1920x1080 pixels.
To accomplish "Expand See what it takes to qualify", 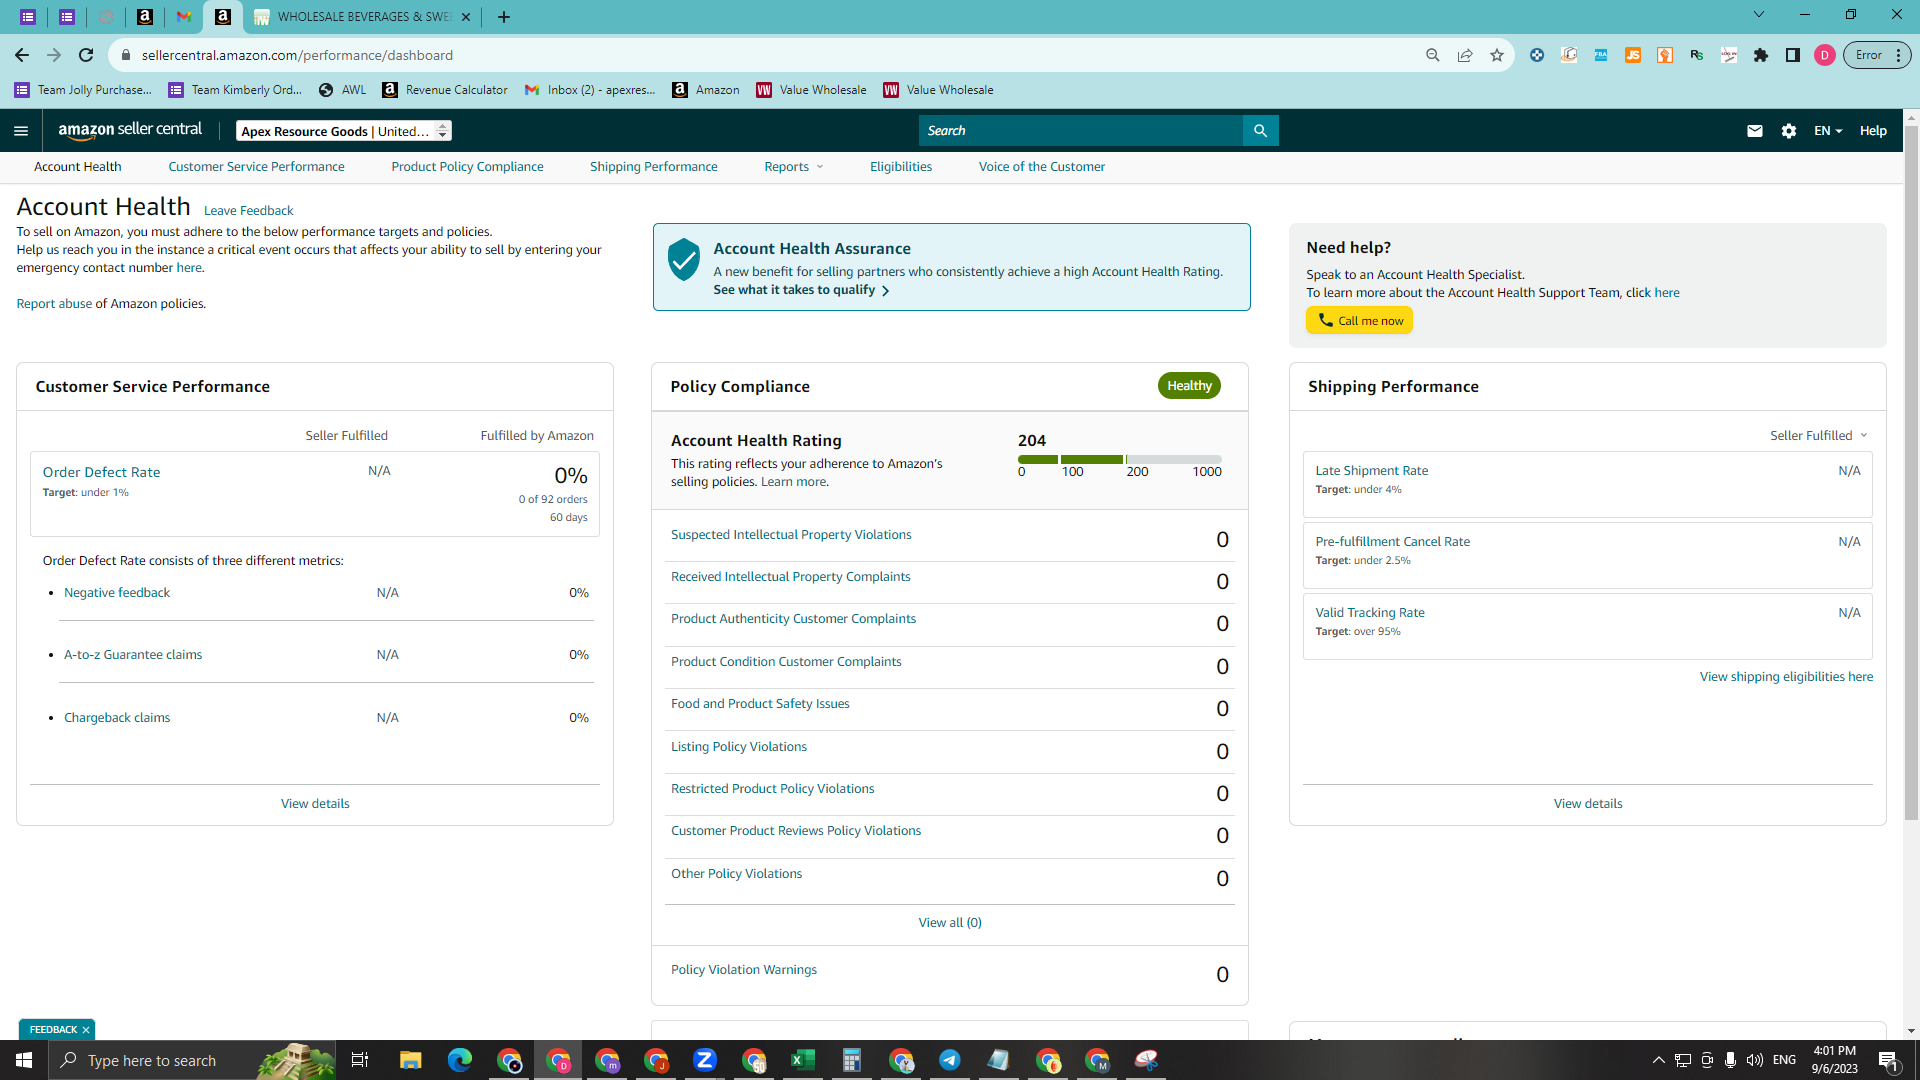I will (801, 290).
